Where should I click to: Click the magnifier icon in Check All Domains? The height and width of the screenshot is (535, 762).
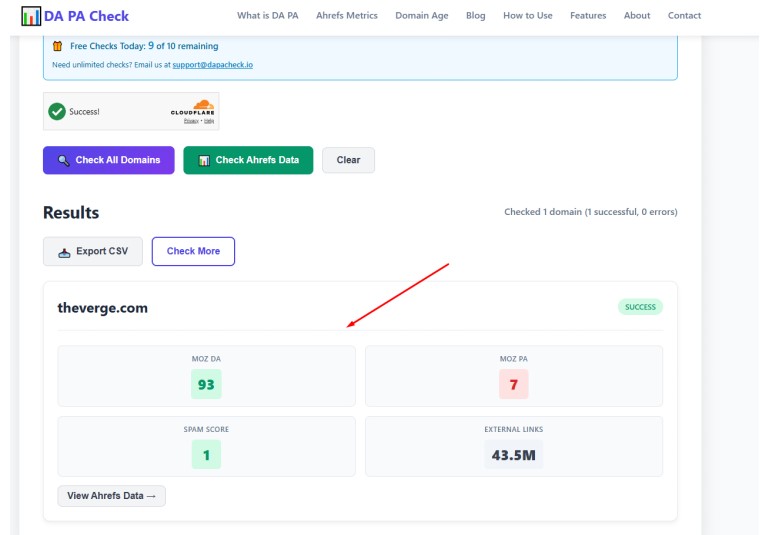(64, 160)
